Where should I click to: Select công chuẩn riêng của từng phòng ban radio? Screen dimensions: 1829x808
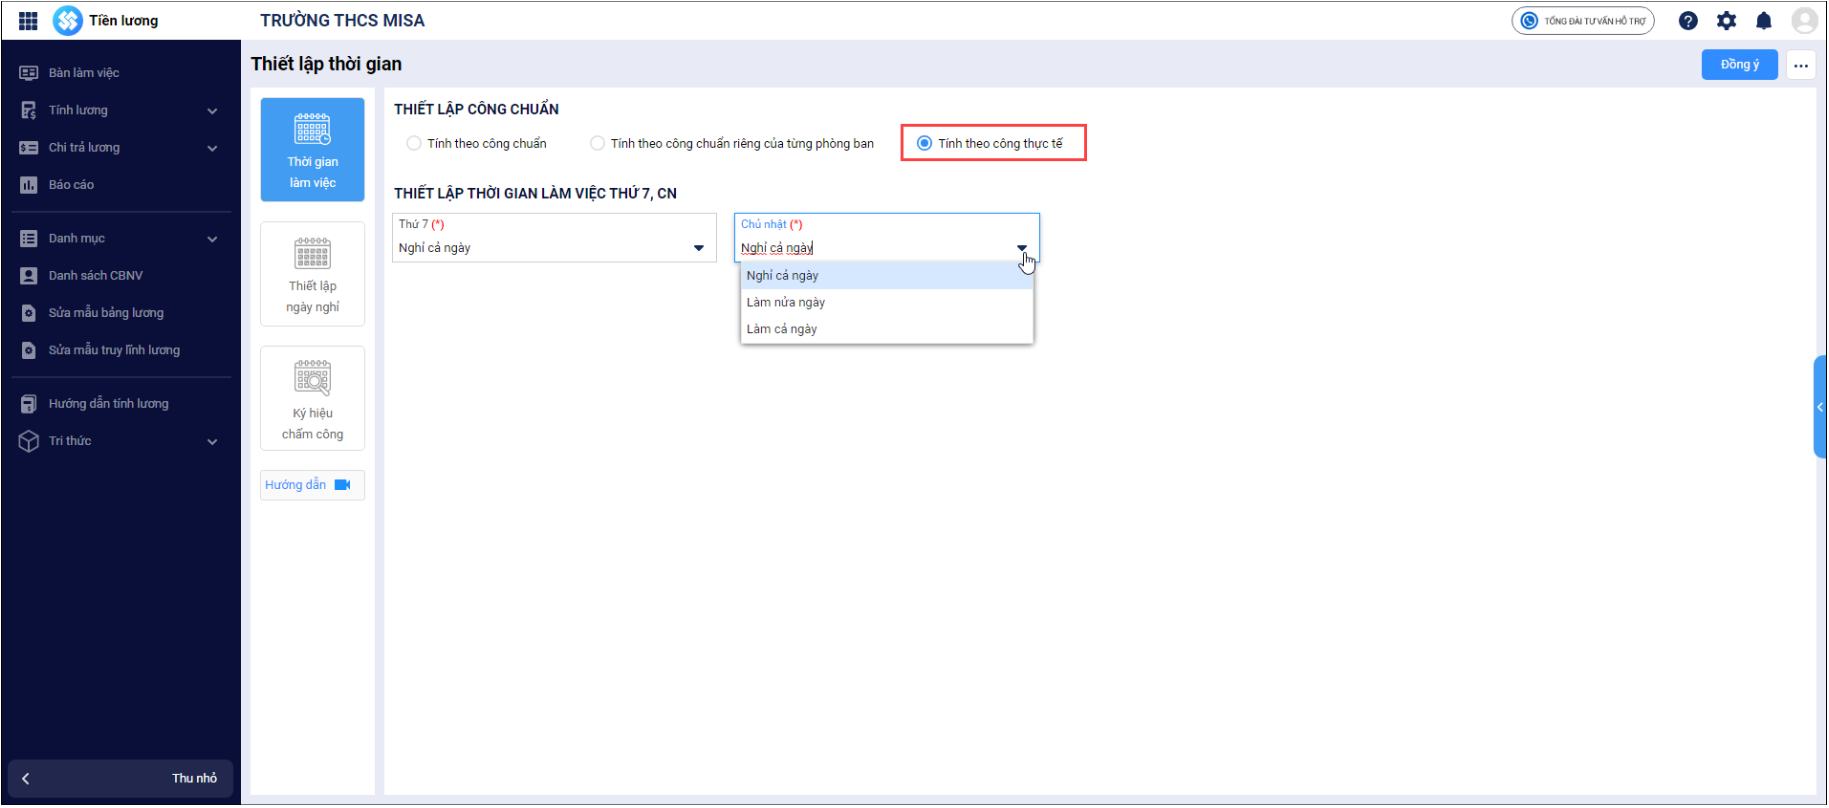[x=597, y=144]
